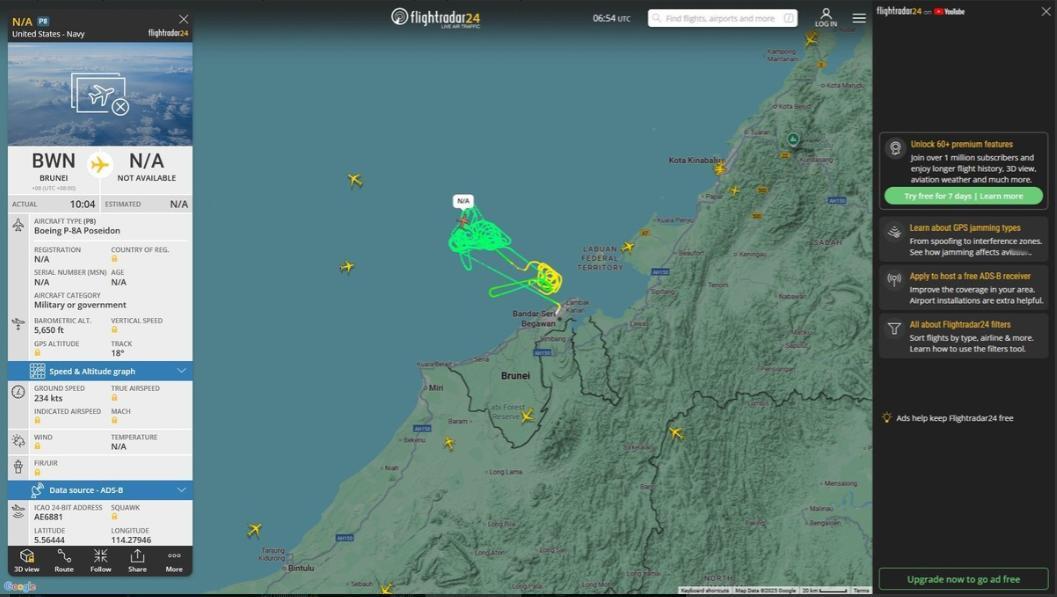1057x597 pixels.
Task: Click the 06:54 UTC clock
Action: click(611, 18)
